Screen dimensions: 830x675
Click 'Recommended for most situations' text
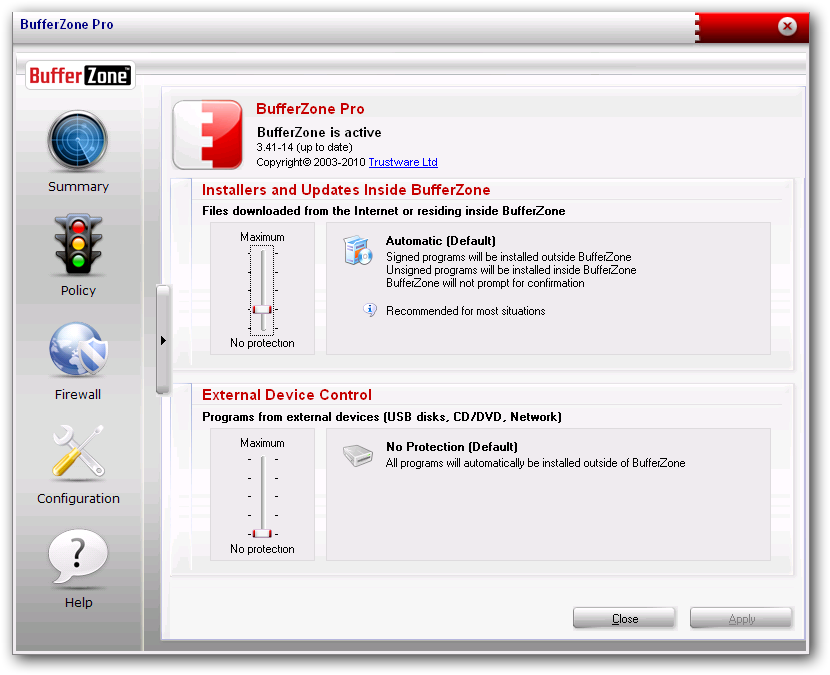pyautogui.click(x=465, y=311)
